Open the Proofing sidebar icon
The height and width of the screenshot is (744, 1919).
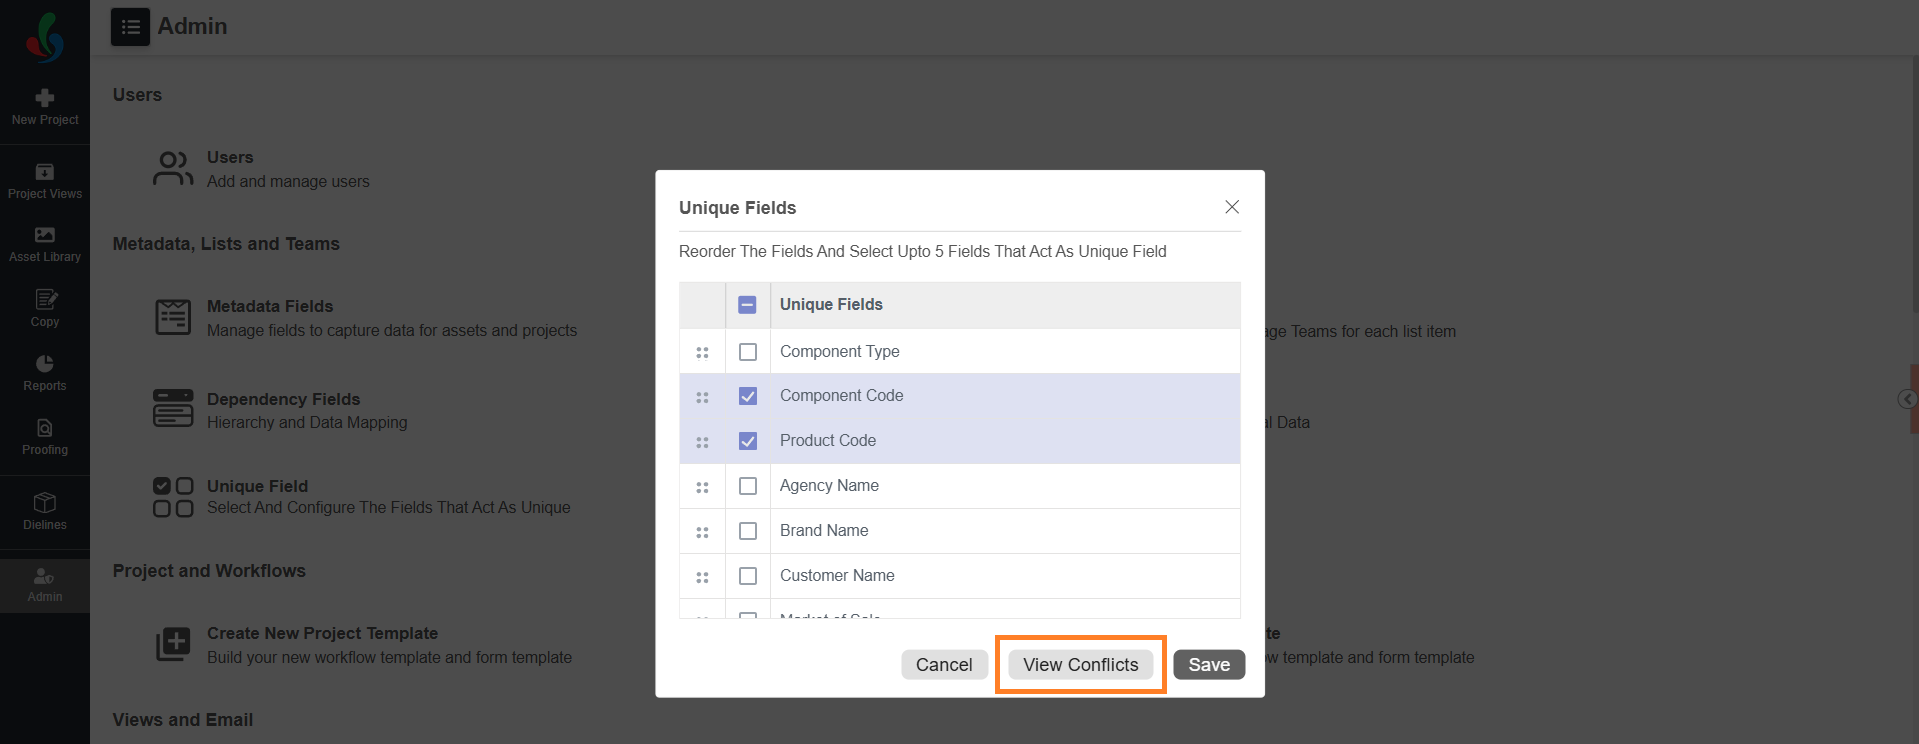point(45,428)
